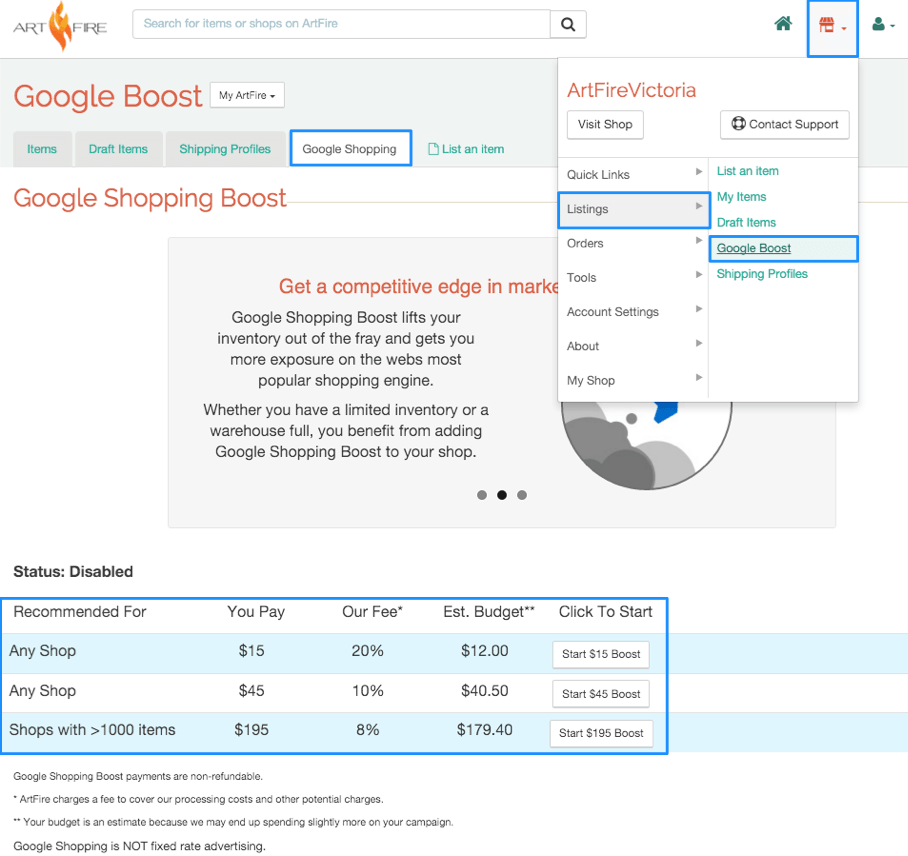Screen dimensions: 908x856
Task: Click the 'Status: Disabled' text
Action: (73, 572)
